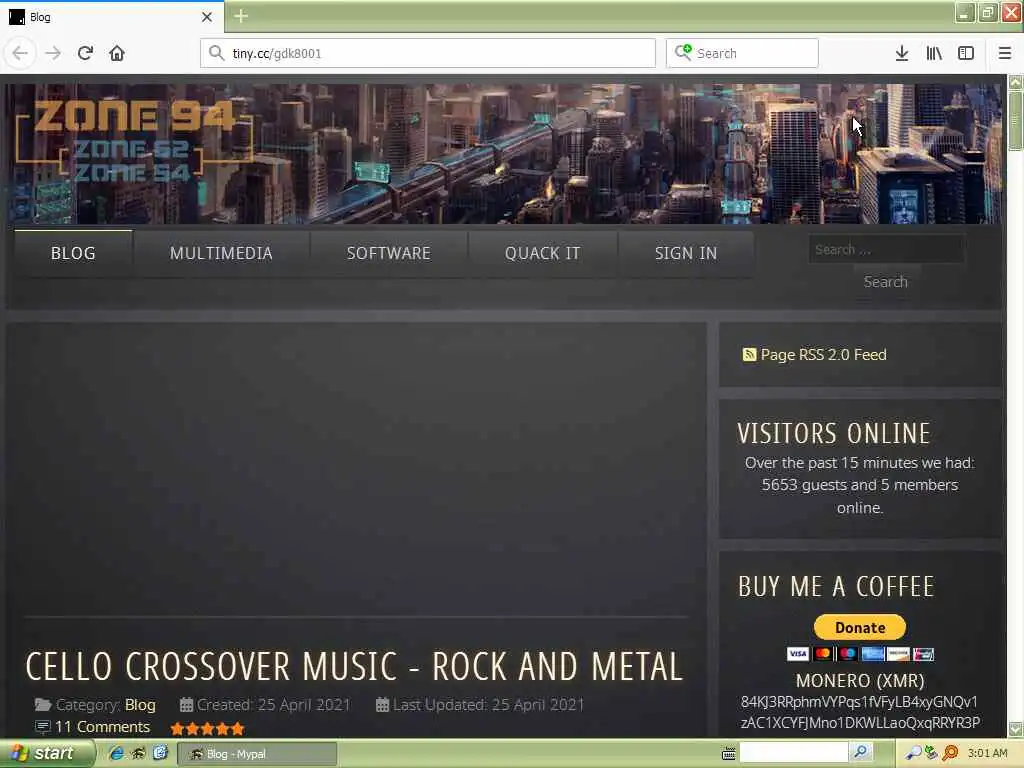
Task: Click the safely remove hardware tray icon
Action: 931,753
